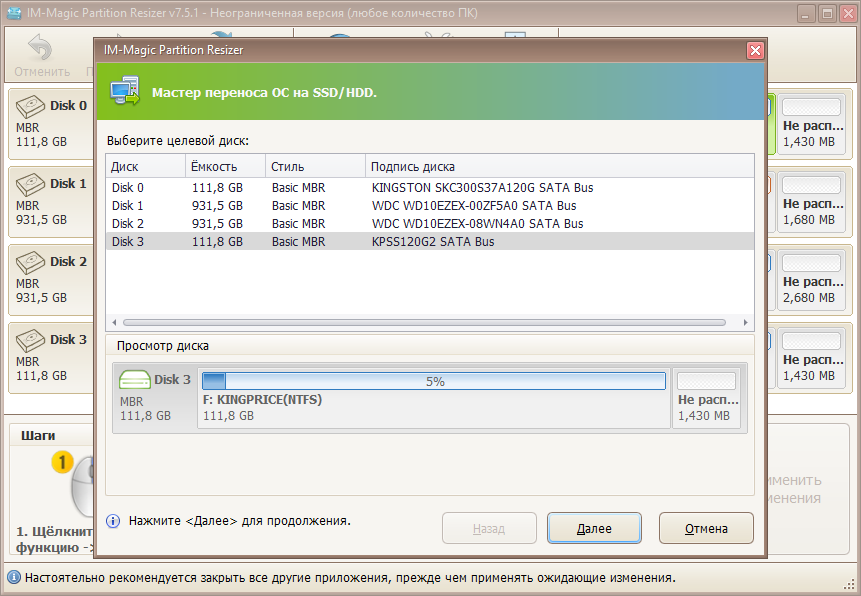Click the Отмена button in wizard
Screen dimensions: 861x596
[x=706, y=528]
